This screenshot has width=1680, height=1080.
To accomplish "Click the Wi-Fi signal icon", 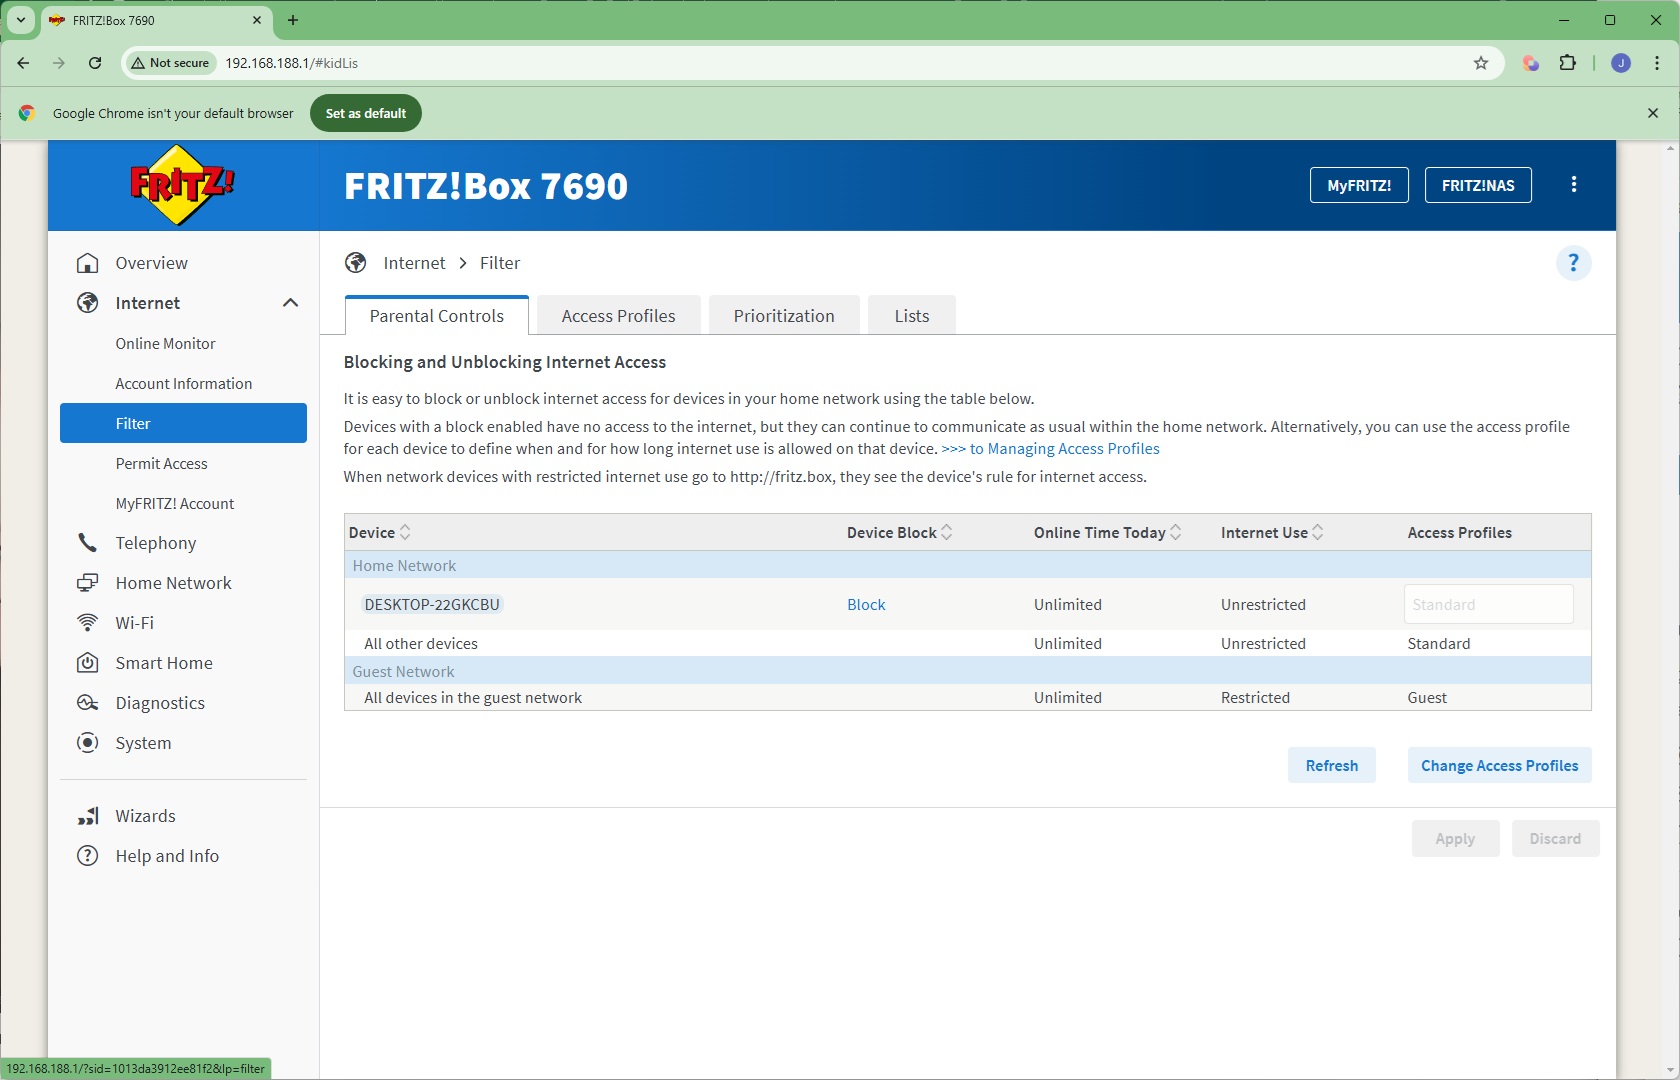I will point(88,623).
